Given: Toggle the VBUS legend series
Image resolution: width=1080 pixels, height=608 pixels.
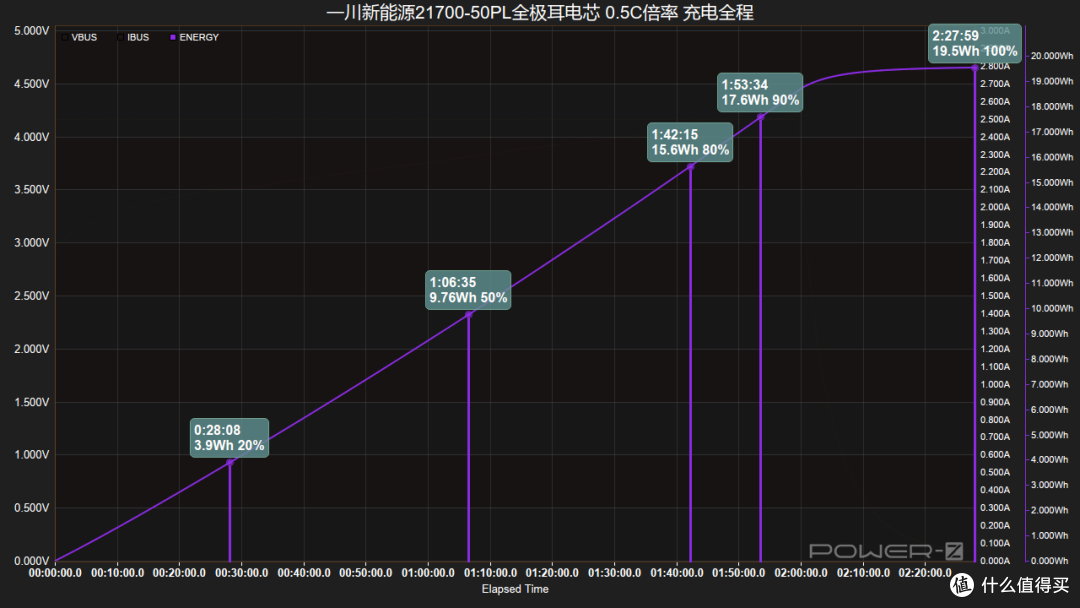Looking at the screenshot, I should pyautogui.click(x=79, y=37).
